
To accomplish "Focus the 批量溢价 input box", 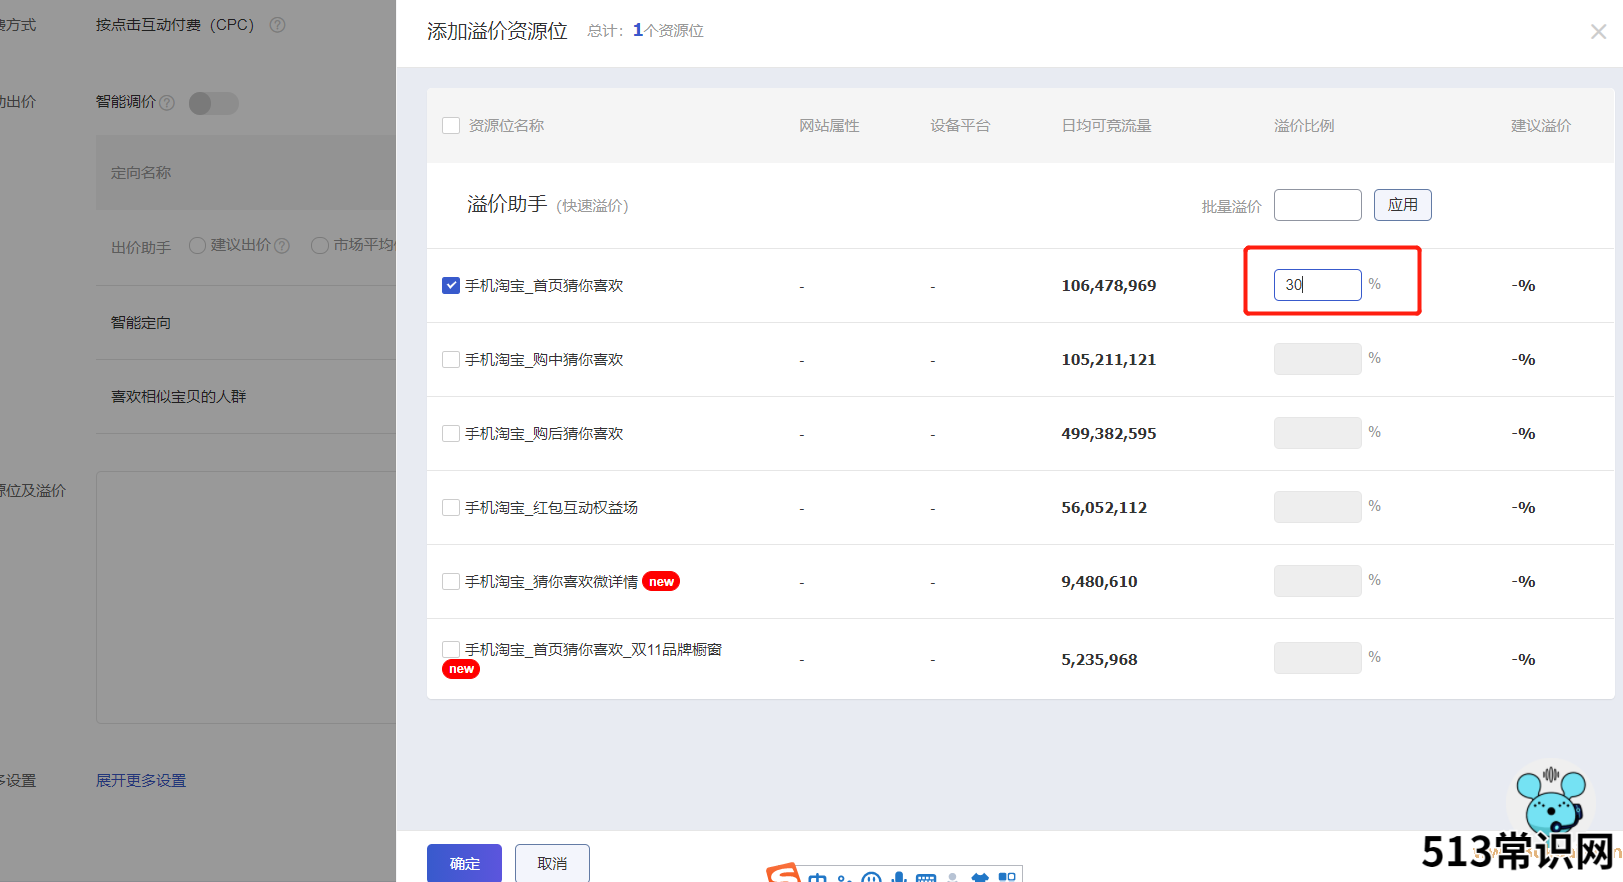I will tap(1317, 205).
